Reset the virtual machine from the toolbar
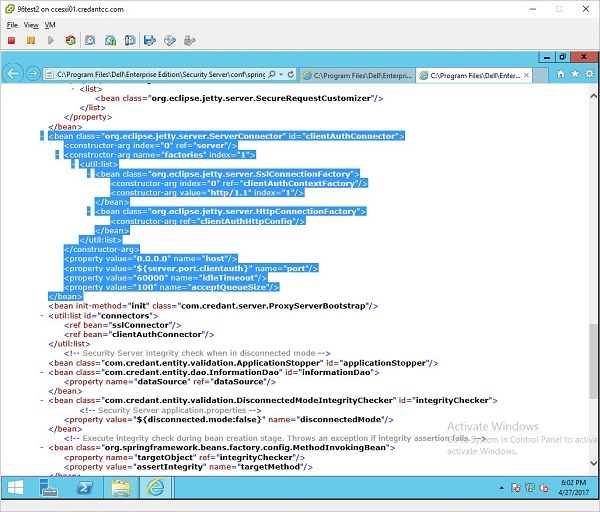Image resolution: width=600 pixels, height=512 pixels. 69,41
